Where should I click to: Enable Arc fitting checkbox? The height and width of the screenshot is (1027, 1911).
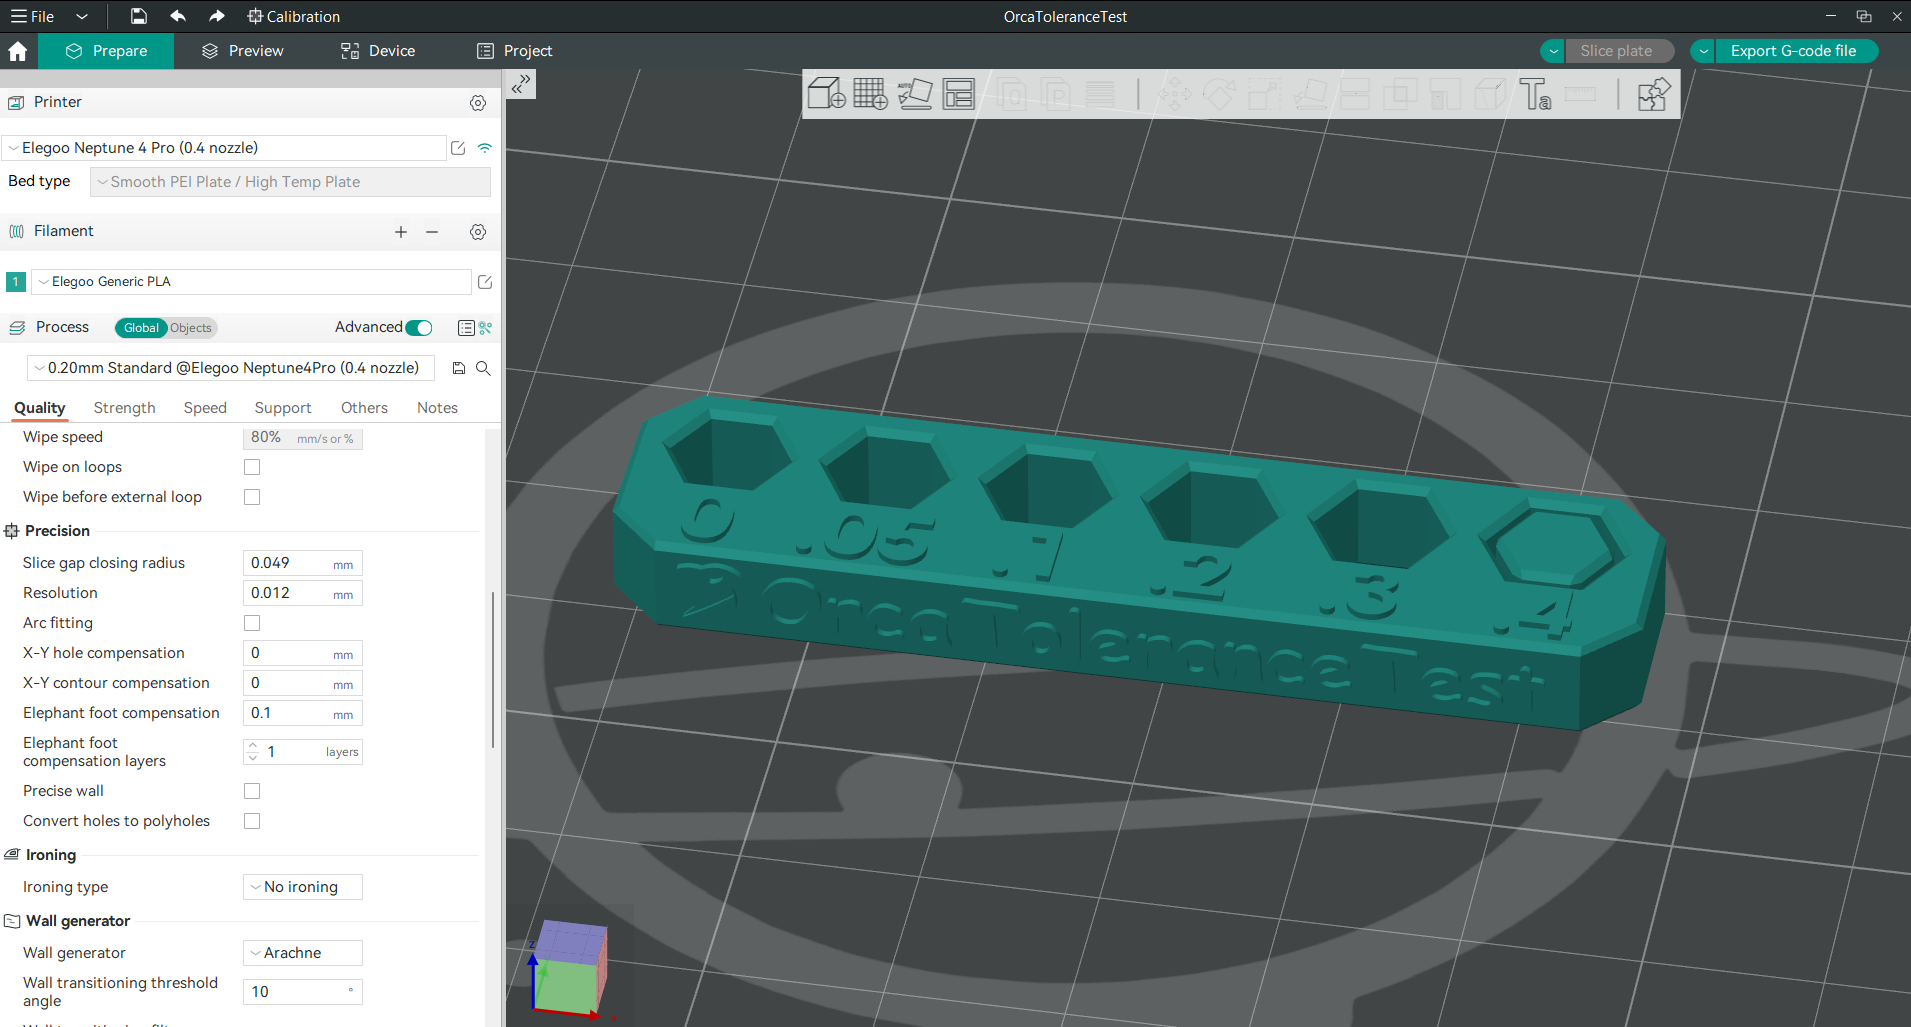coord(252,623)
